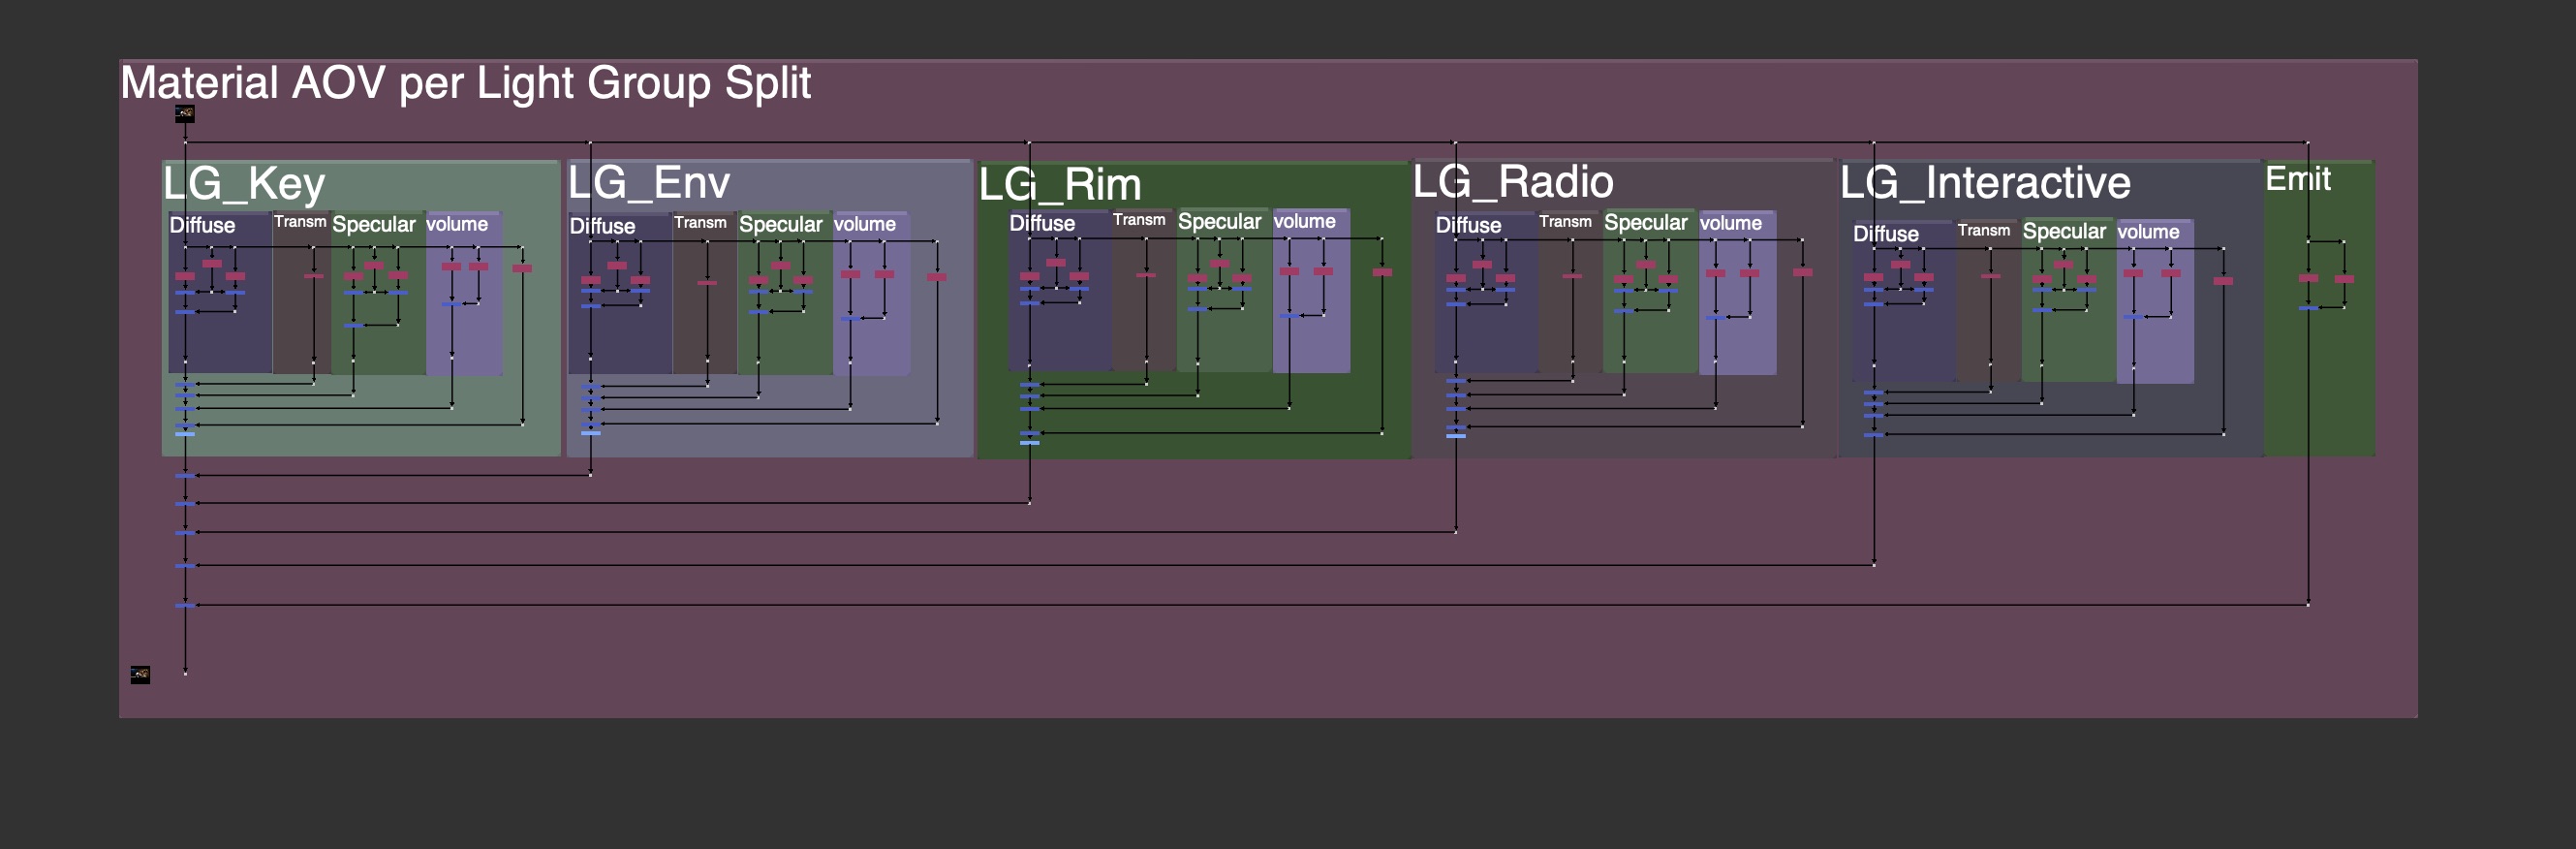This screenshot has width=2576, height=849.
Task: Select the LG_Env backdrop label
Action: [x=649, y=183]
